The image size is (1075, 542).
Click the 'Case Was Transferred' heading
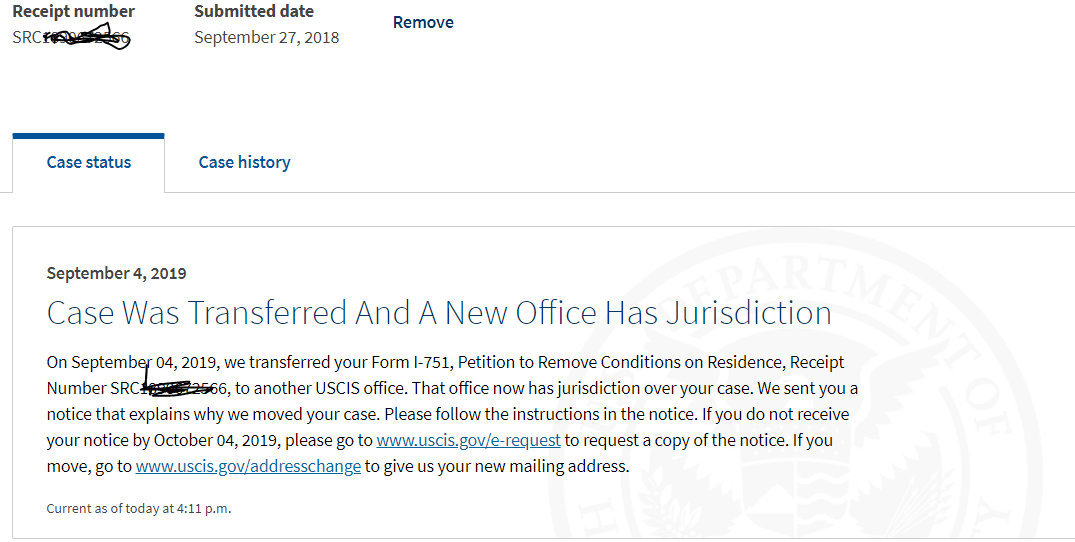(439, 313)
